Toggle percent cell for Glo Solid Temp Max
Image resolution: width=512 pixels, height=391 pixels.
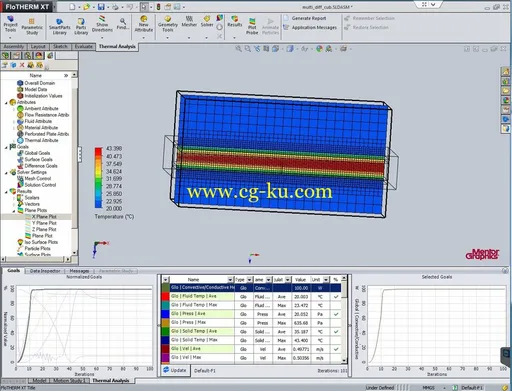coord(336,340)
